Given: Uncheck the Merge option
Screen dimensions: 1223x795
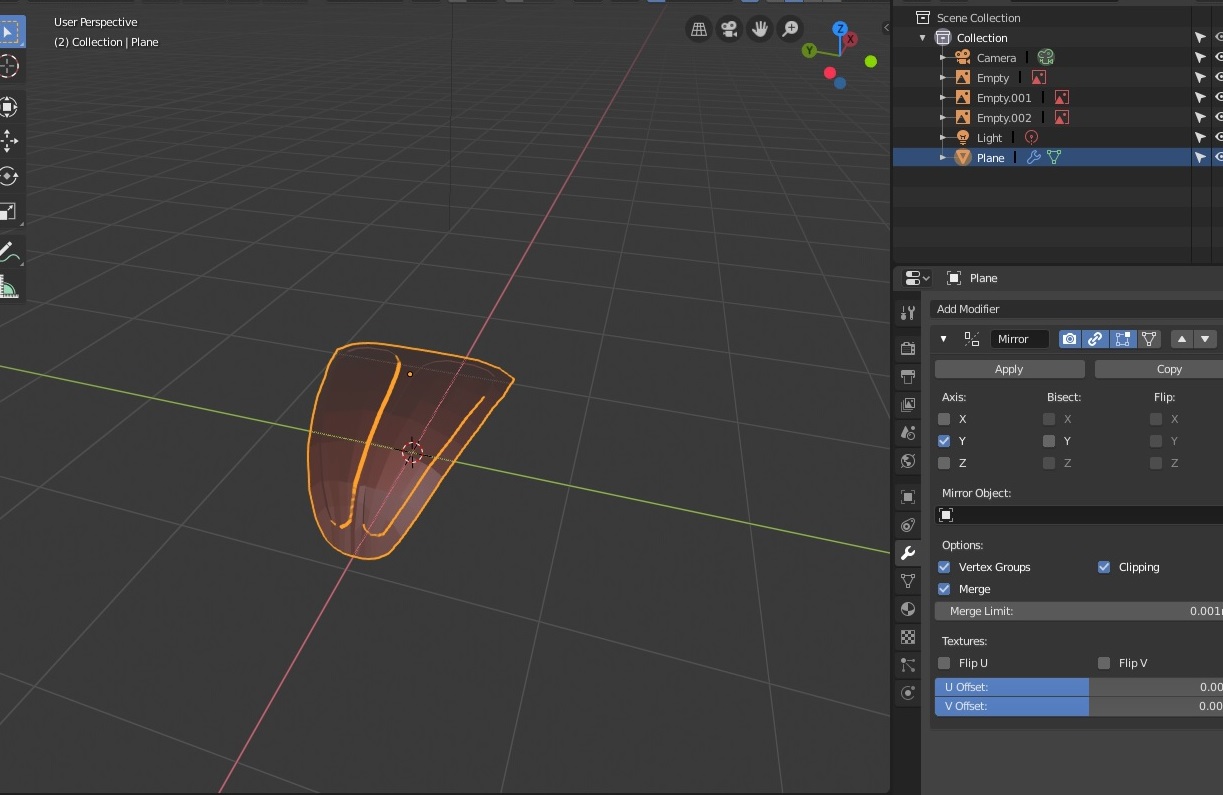Looking at the screenshot, I should 944,589.
